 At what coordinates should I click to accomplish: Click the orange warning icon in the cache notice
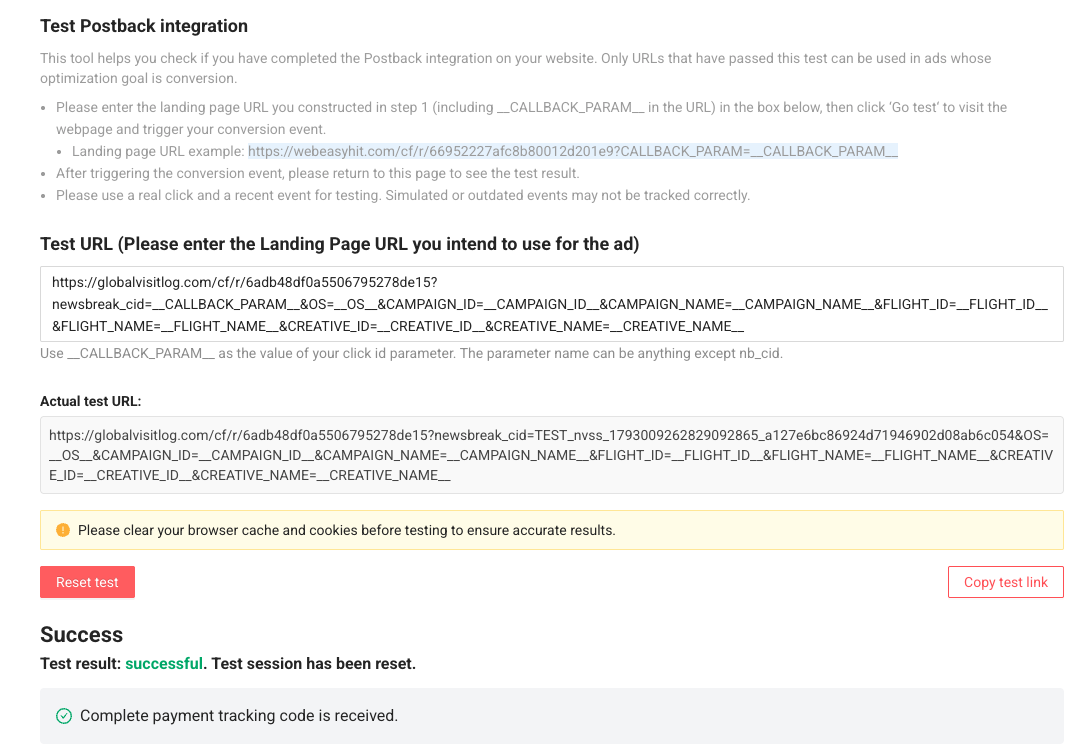pos(63,530)
